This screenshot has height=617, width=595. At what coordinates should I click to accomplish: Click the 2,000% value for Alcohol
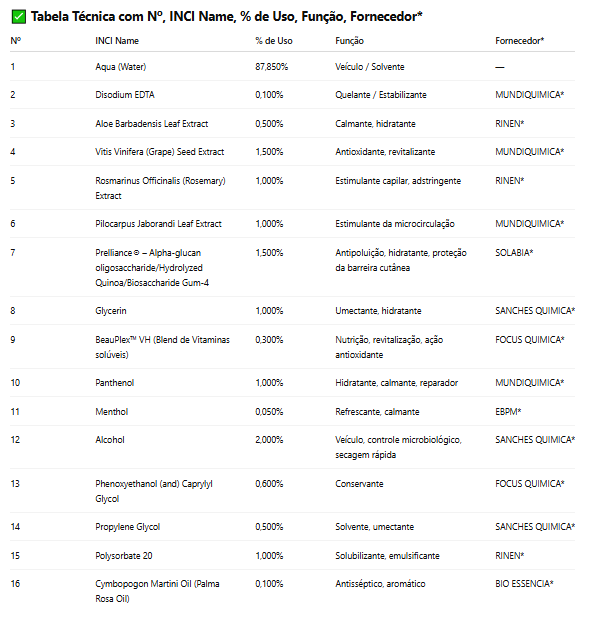[x=269, y=440]
